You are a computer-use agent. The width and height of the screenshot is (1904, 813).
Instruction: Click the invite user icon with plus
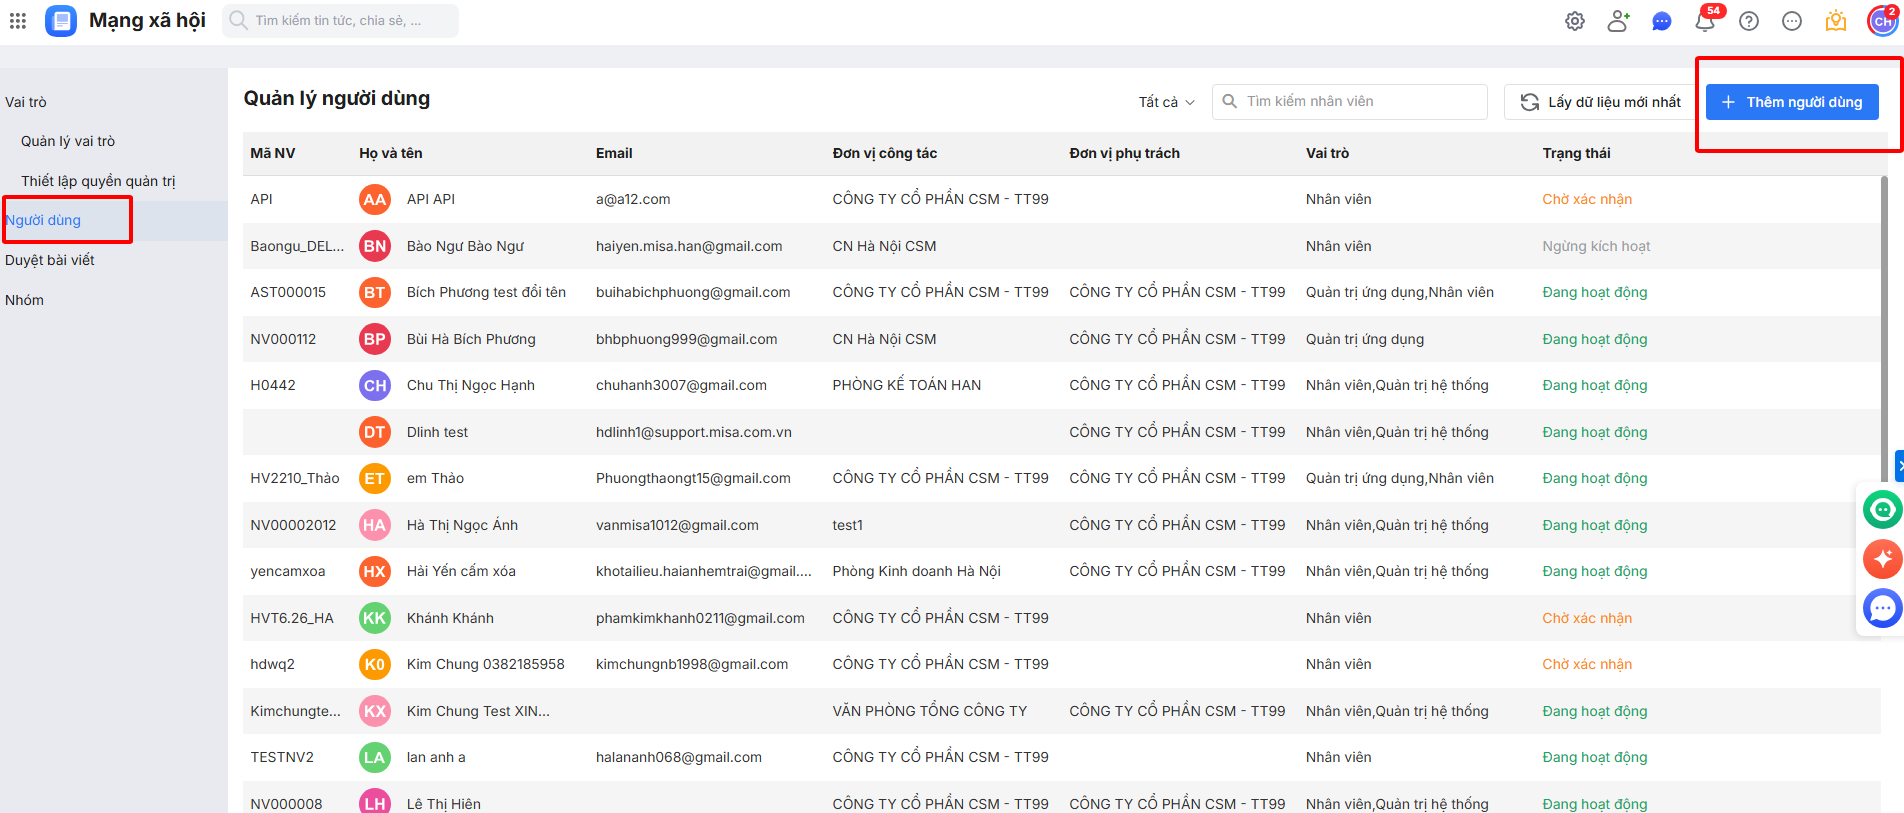(x=1618, y=21)
